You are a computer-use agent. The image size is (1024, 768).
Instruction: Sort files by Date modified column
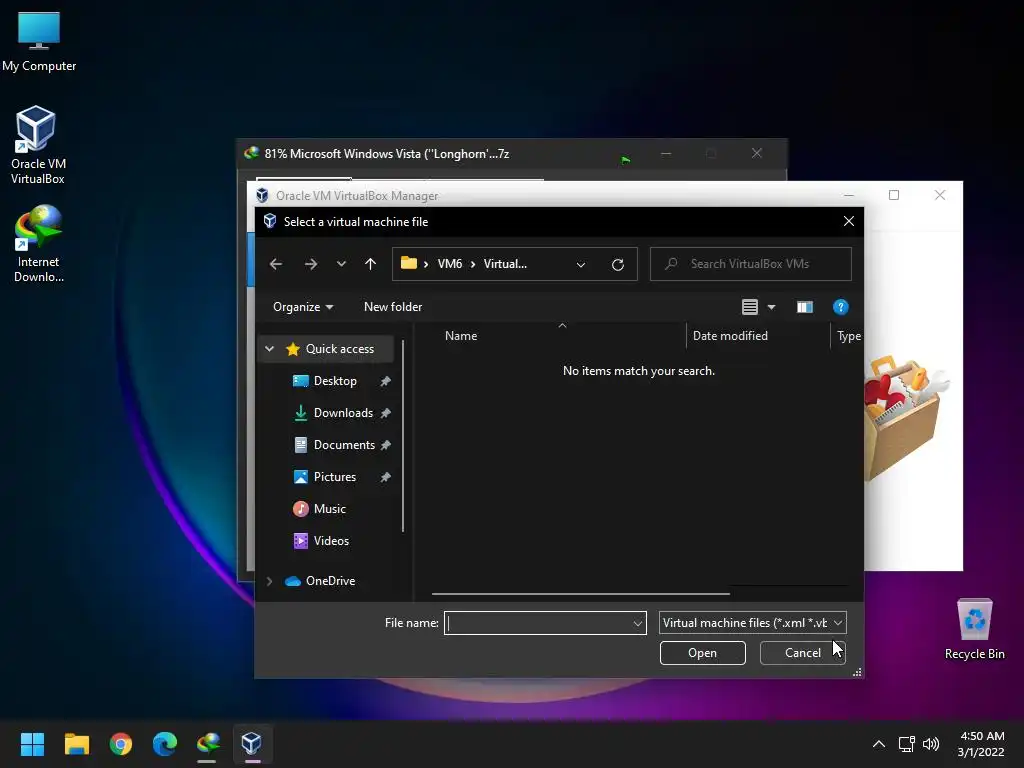[x=730, y=336]
